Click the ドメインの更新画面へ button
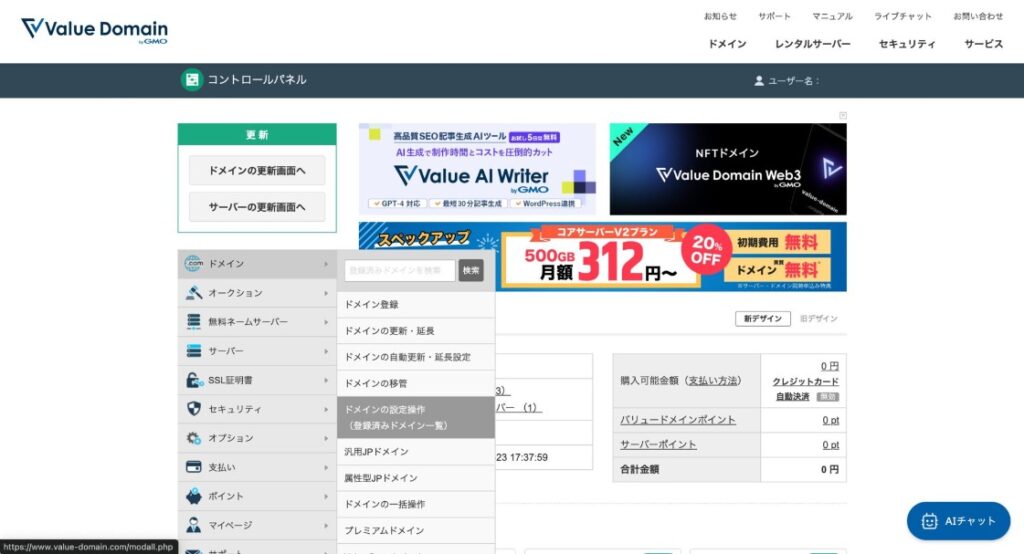Image resolution: width=1024 pixels, height=554 pixels. (x=257, y=171)
